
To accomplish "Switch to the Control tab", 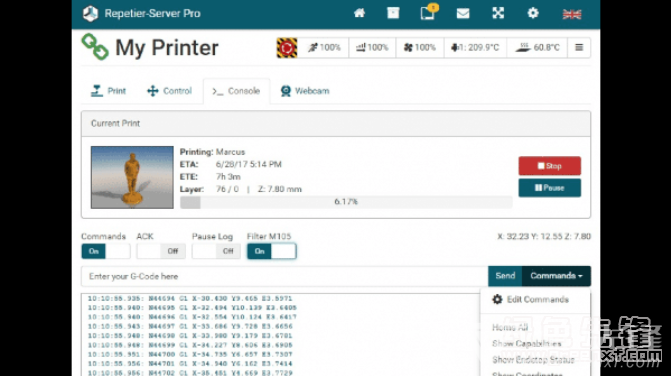I will click(x=169, y=91).
